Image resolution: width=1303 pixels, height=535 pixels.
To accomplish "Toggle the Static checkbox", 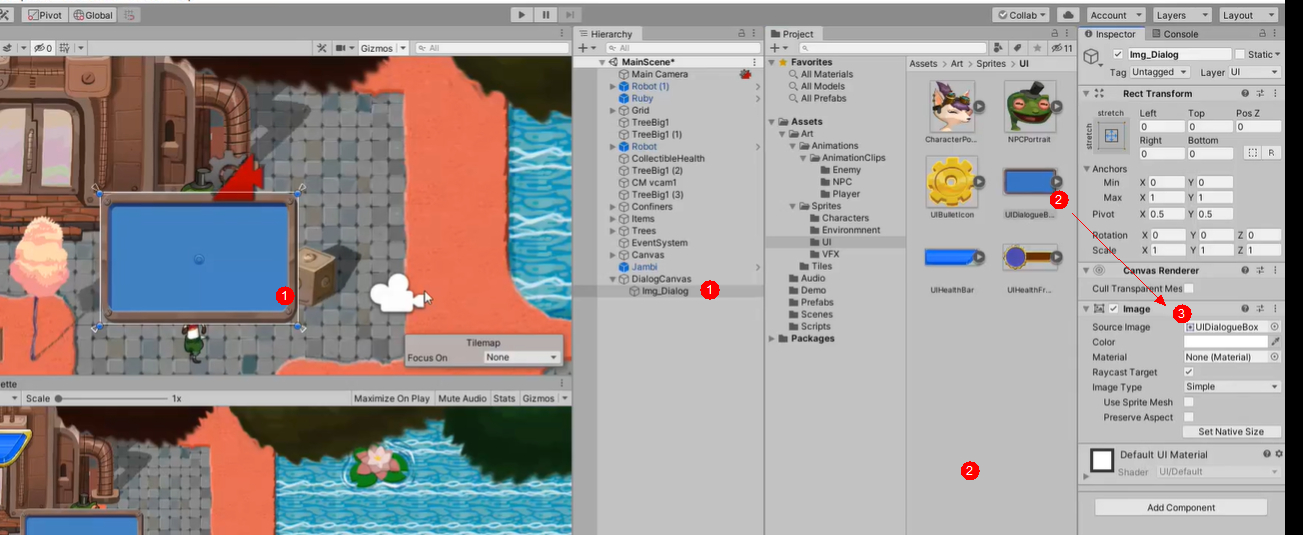I will (x=1240, y=54).
